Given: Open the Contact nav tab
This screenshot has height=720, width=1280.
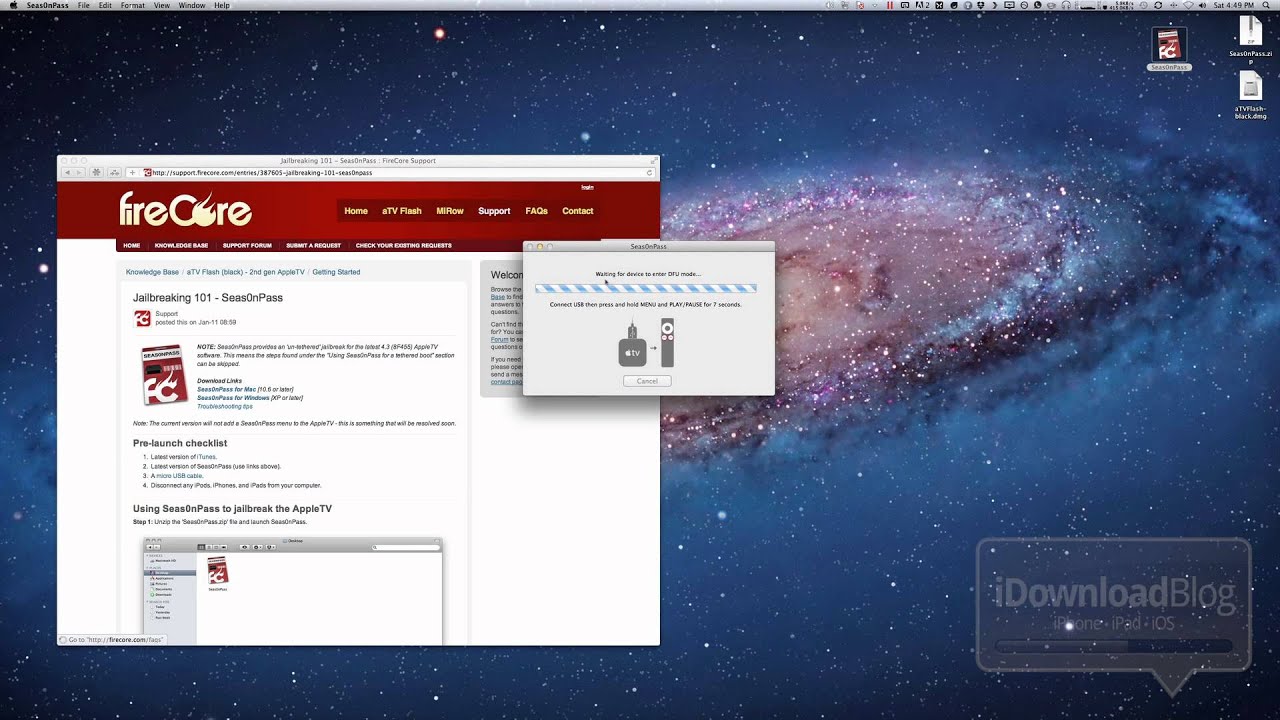Looking at the screenshot, I should tap(578, 211).
